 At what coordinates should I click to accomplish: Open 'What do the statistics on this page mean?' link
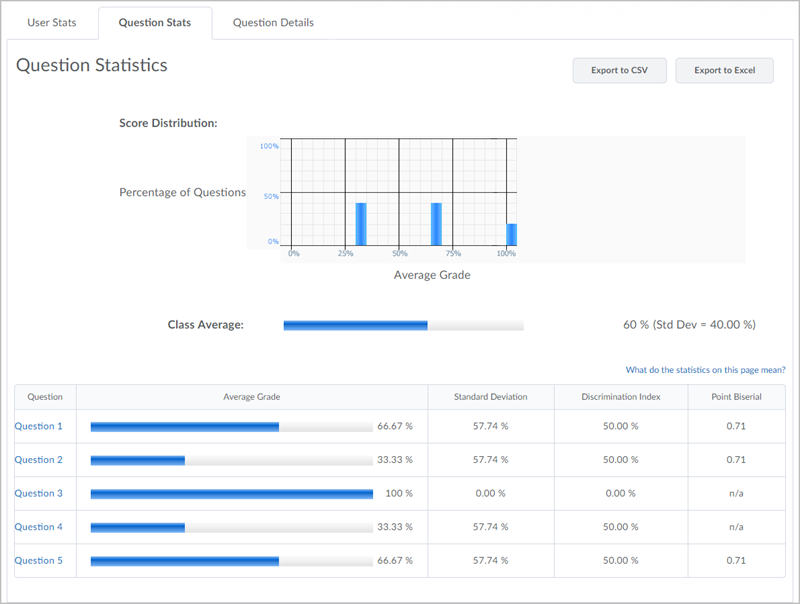[705, 370]
